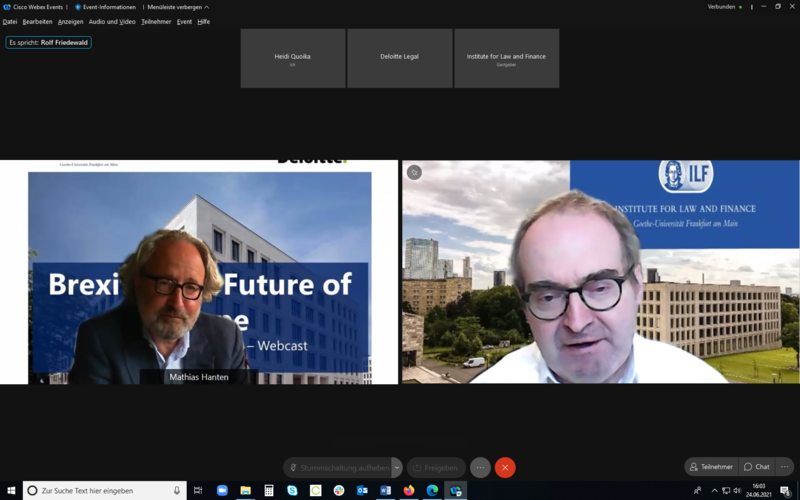Image resolution: width=800 pixels, height=500 pixels.
Task: Open Calculator from the taskbar
Action: point(269,490)
